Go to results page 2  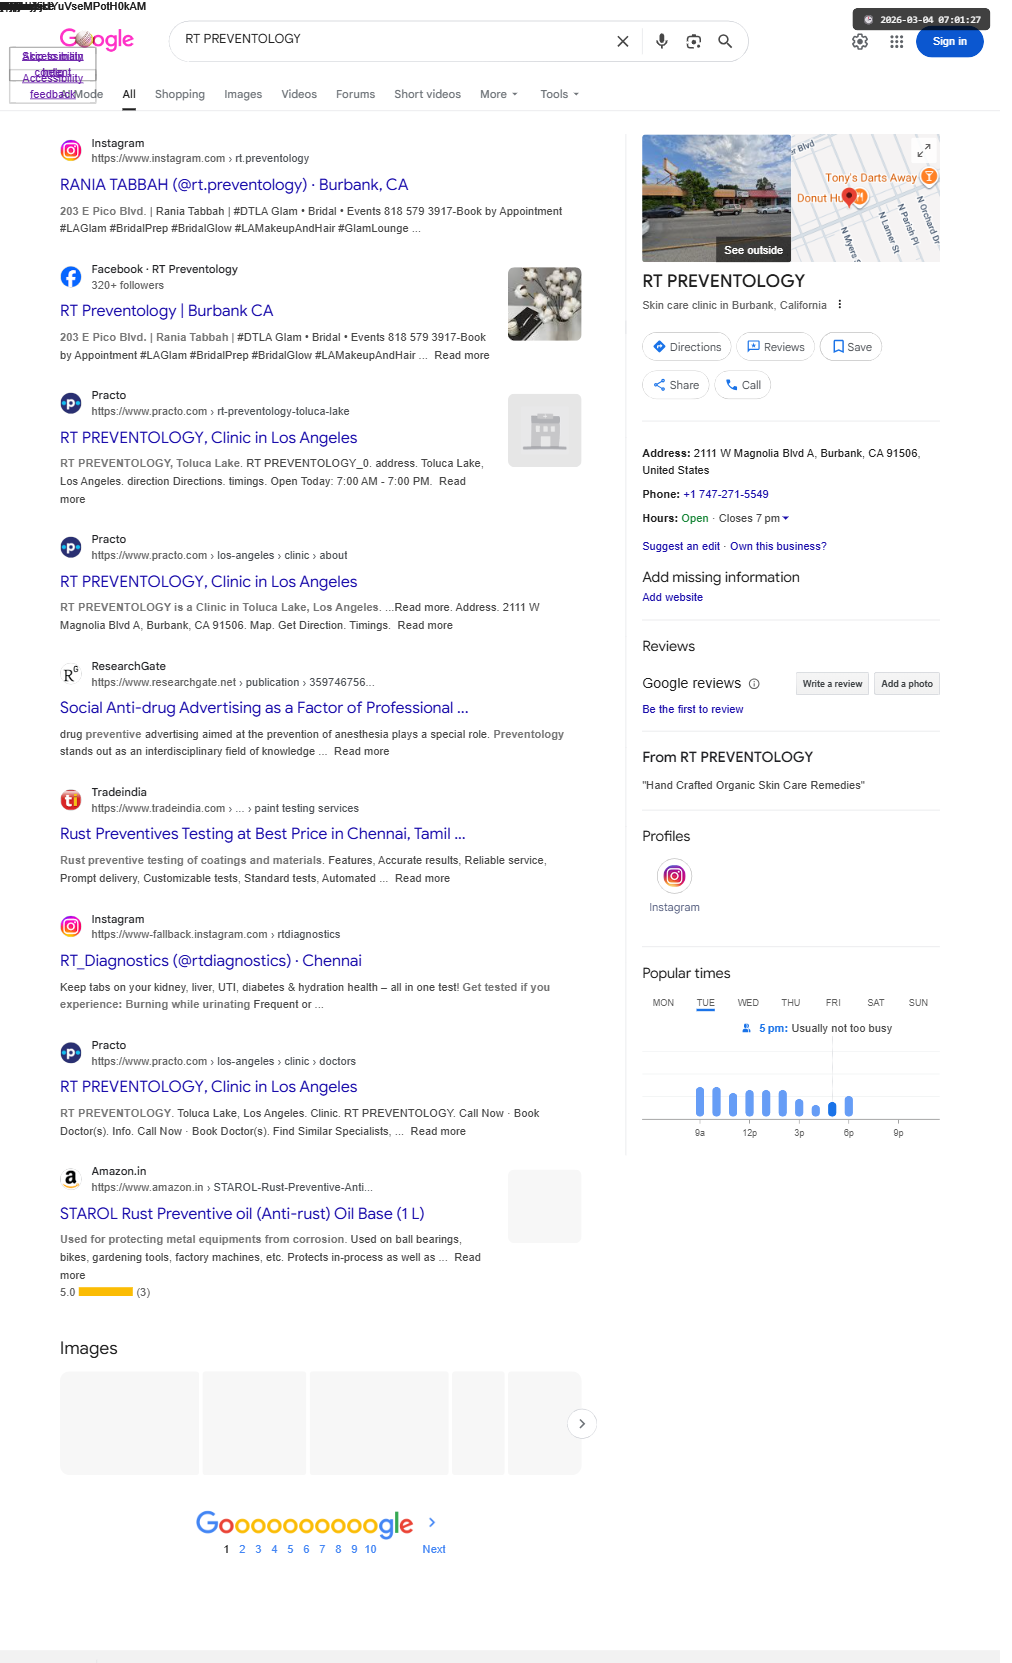pyautogui.click(x=242, y=1549)
